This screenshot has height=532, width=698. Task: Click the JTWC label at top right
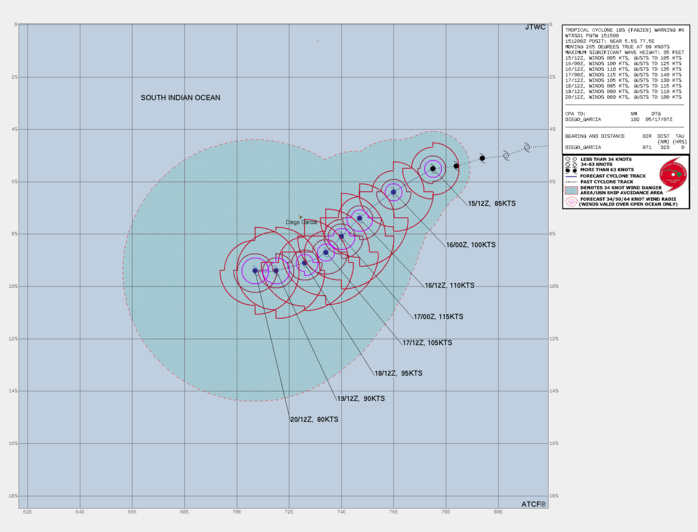536,27
